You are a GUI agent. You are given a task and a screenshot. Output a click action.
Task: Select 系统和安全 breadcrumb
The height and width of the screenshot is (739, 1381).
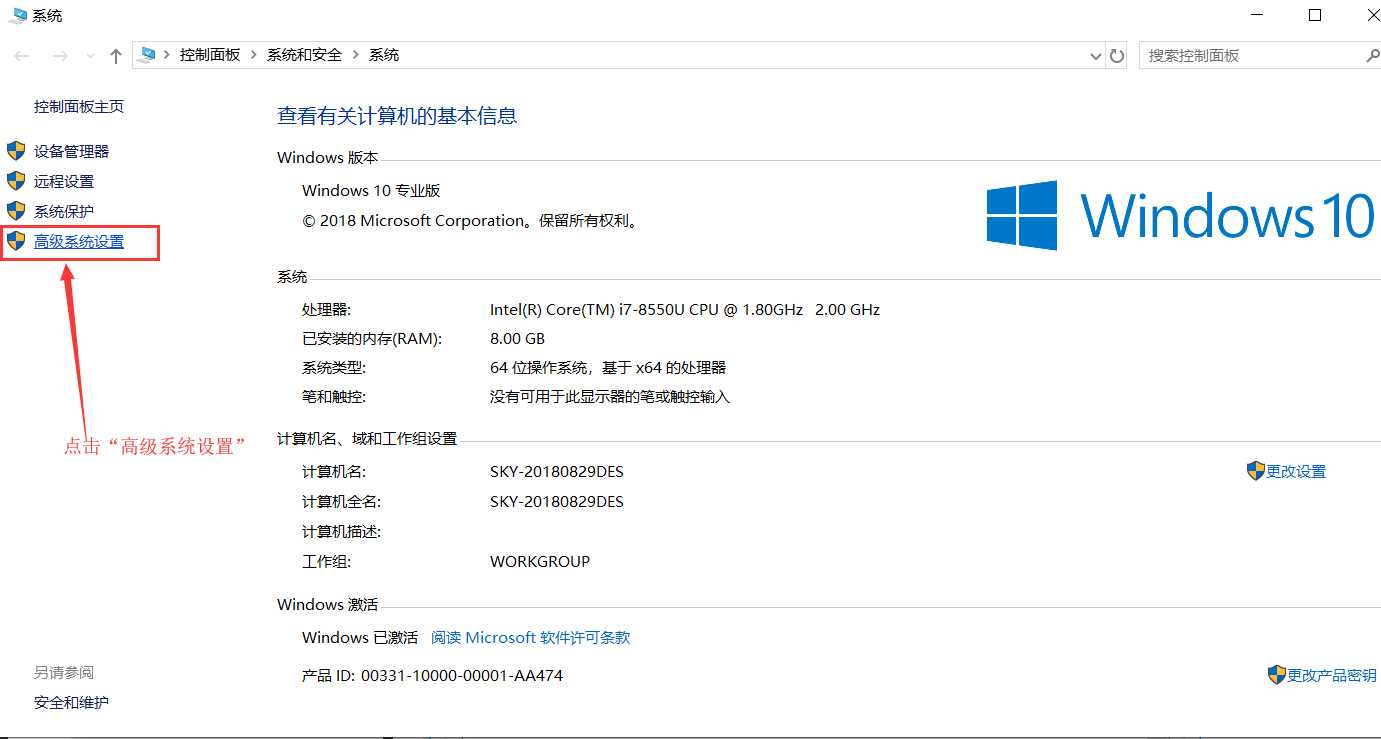click(304, 55)
